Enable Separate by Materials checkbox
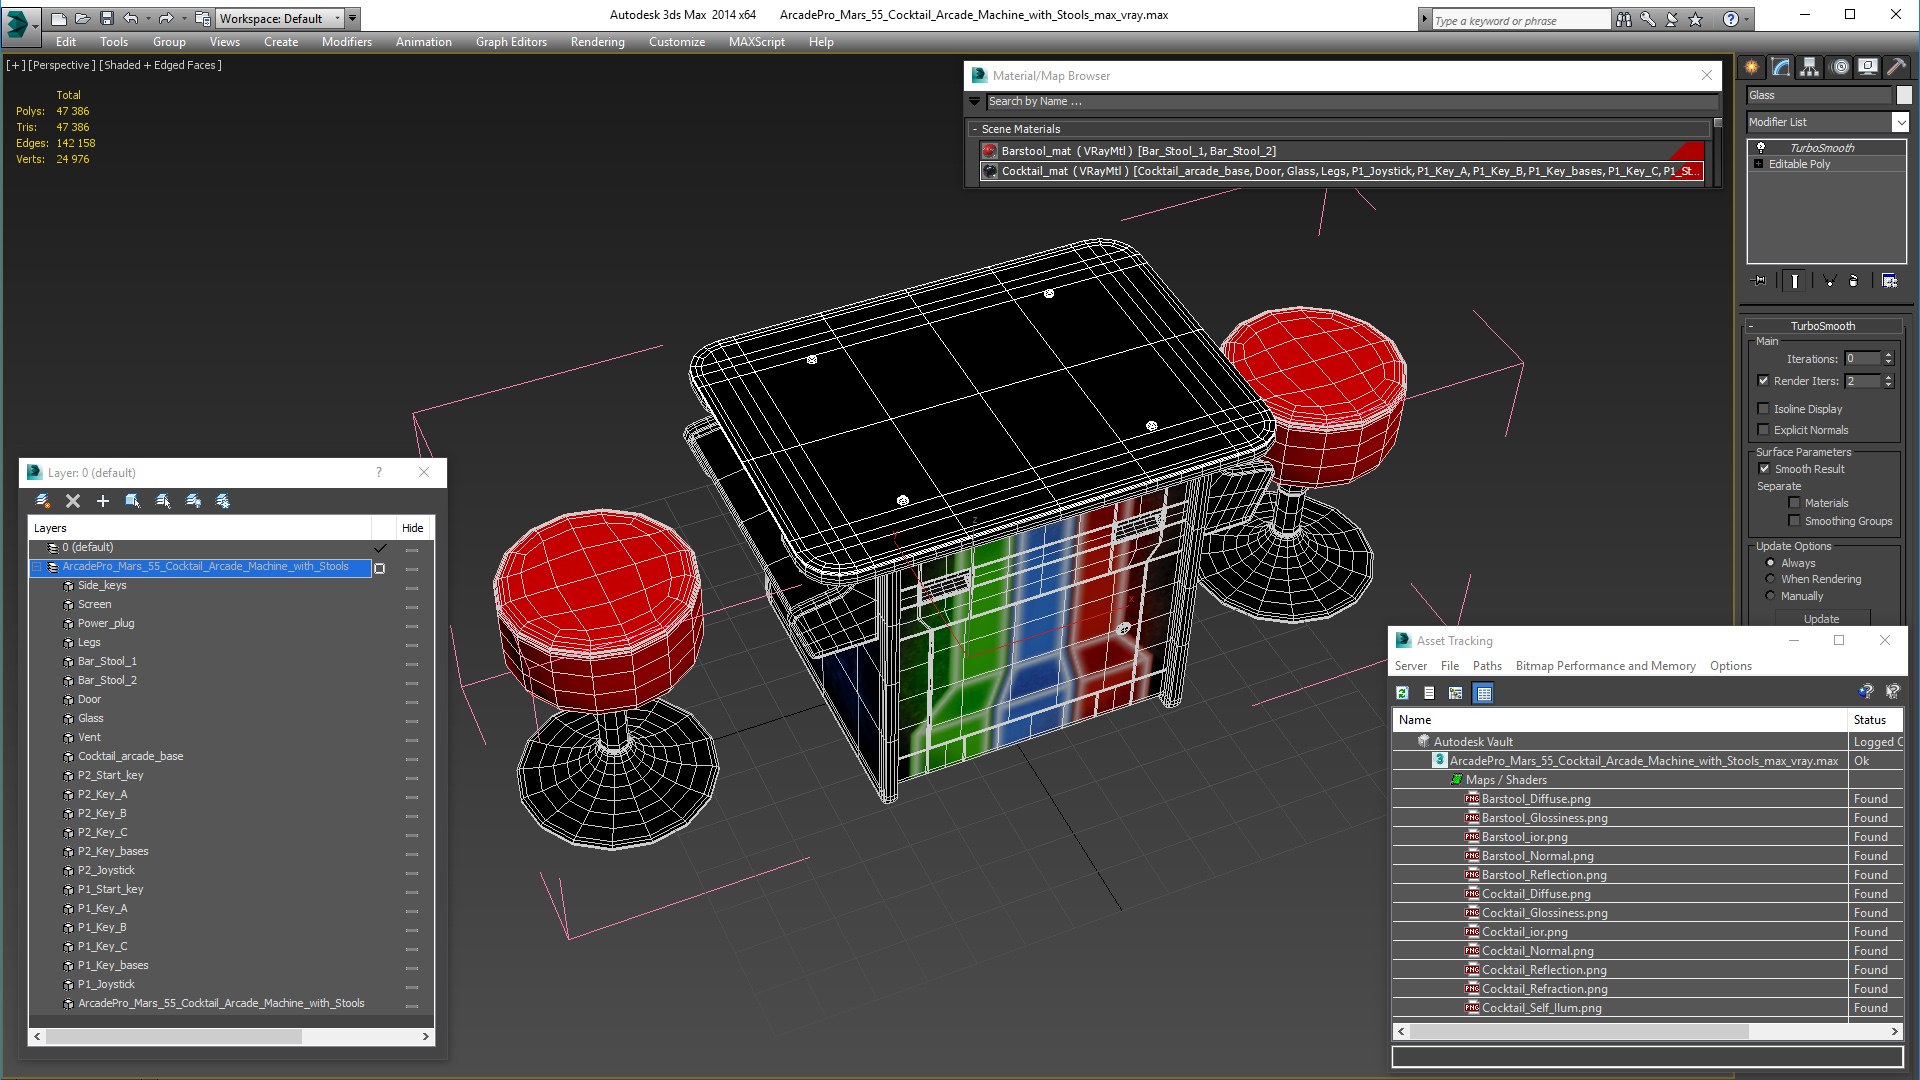The image size is (1920, 1080). point(1794,503)
